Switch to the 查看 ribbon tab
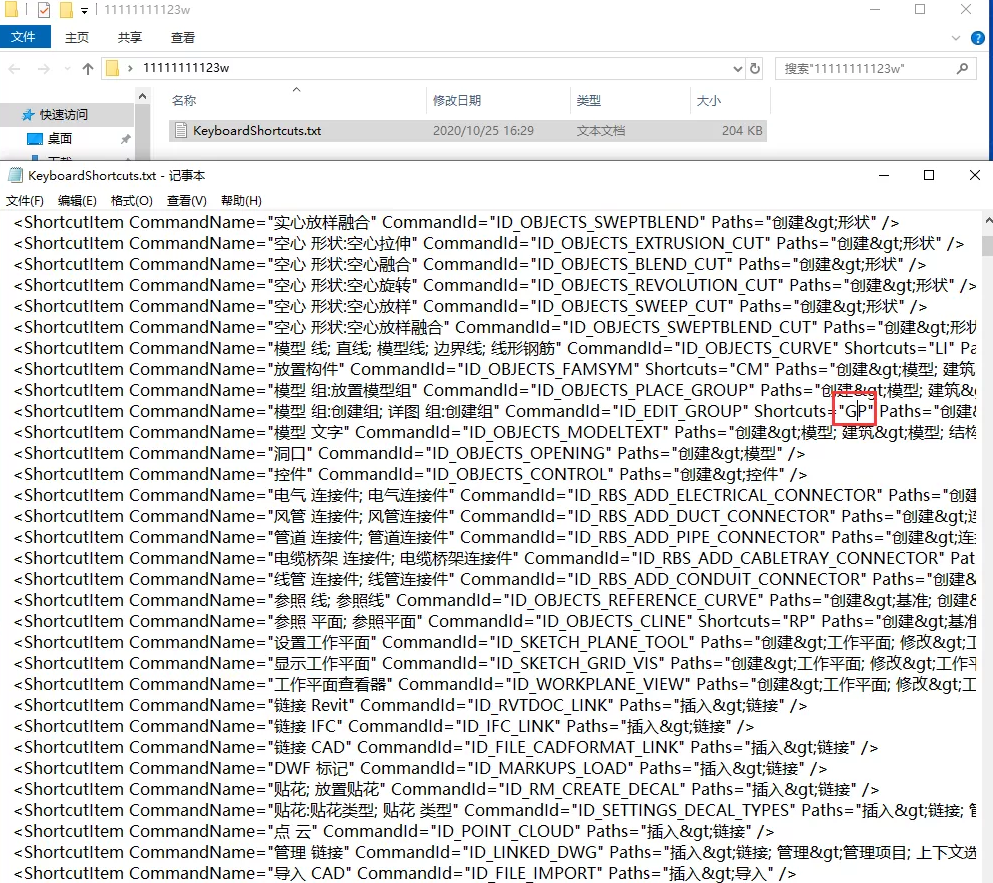 point(183,37)
